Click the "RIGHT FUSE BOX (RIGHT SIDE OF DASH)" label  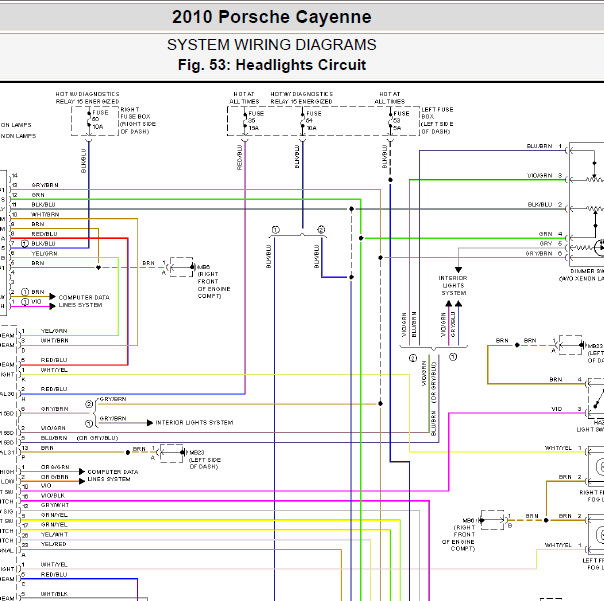point(138,121)
